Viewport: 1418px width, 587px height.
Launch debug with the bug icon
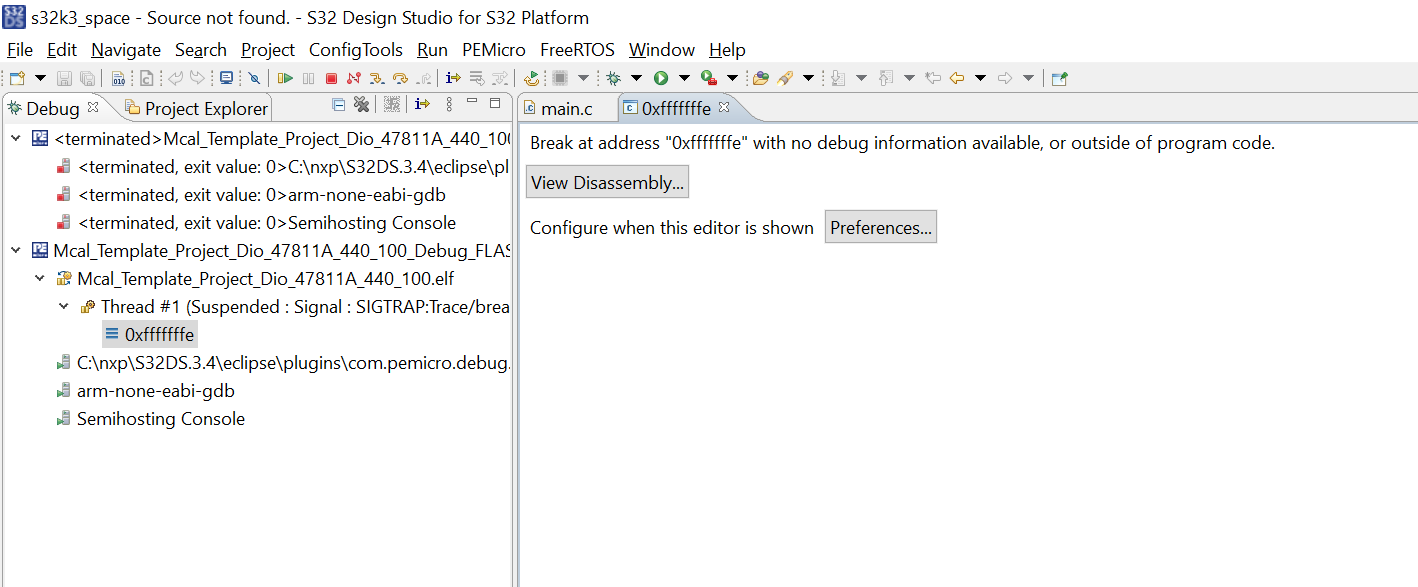click(x=613, y=77)
